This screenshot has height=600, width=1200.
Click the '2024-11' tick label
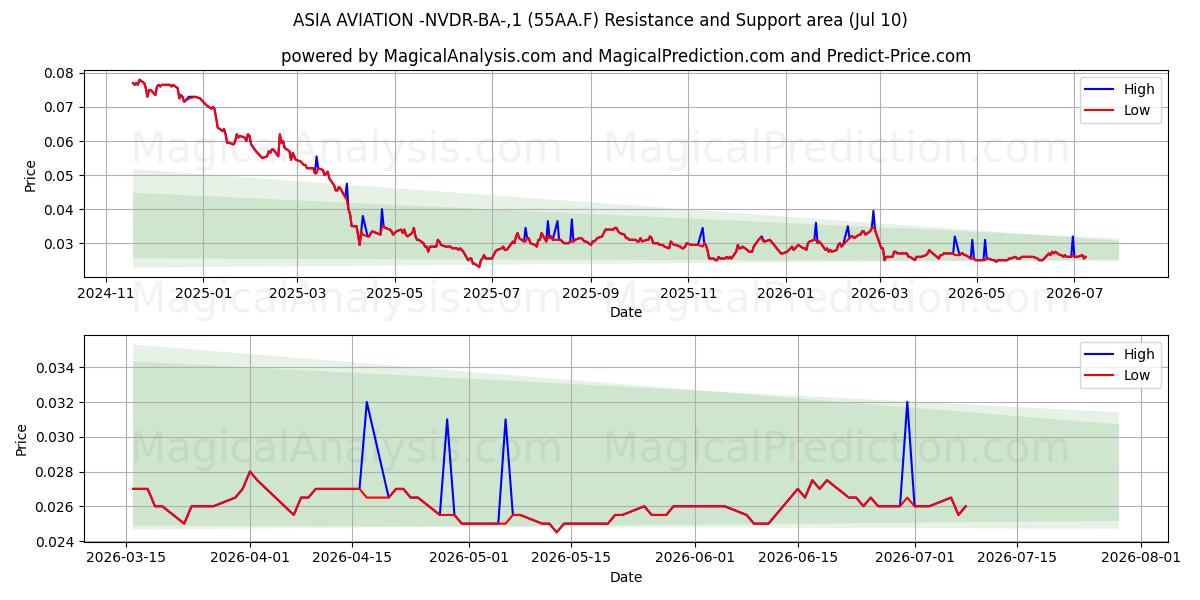tap(107, 293)
